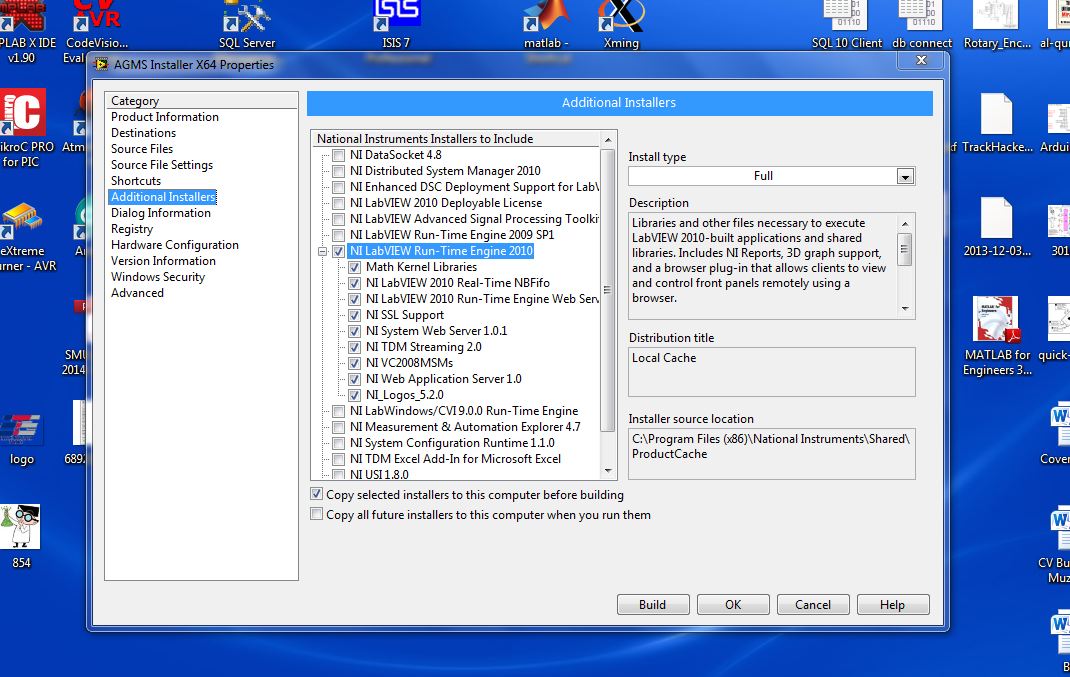The width and height of the screenshot is (1070, 677).
Task: Select Version Information category
Action: point(163,261)
